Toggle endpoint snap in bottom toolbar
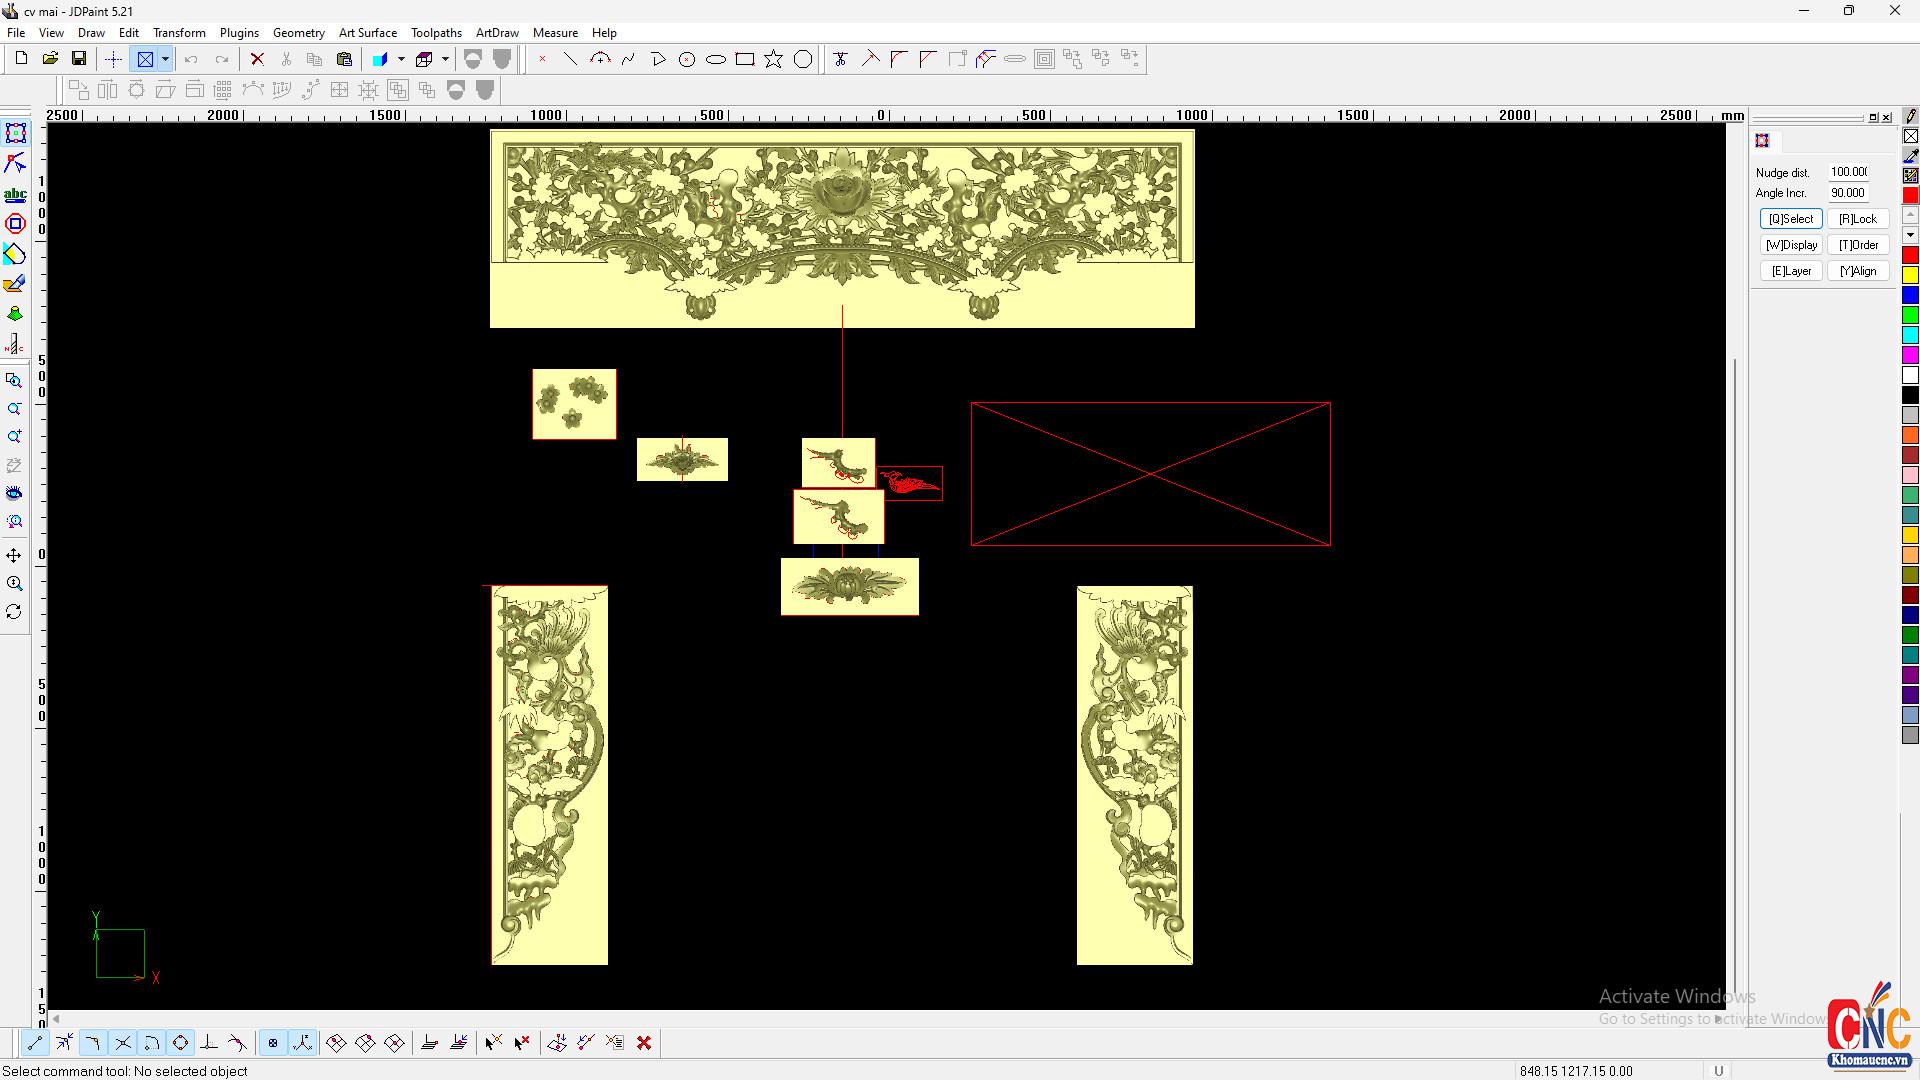Viewport: 1920px width, 1080px height. coord(35,1043)
